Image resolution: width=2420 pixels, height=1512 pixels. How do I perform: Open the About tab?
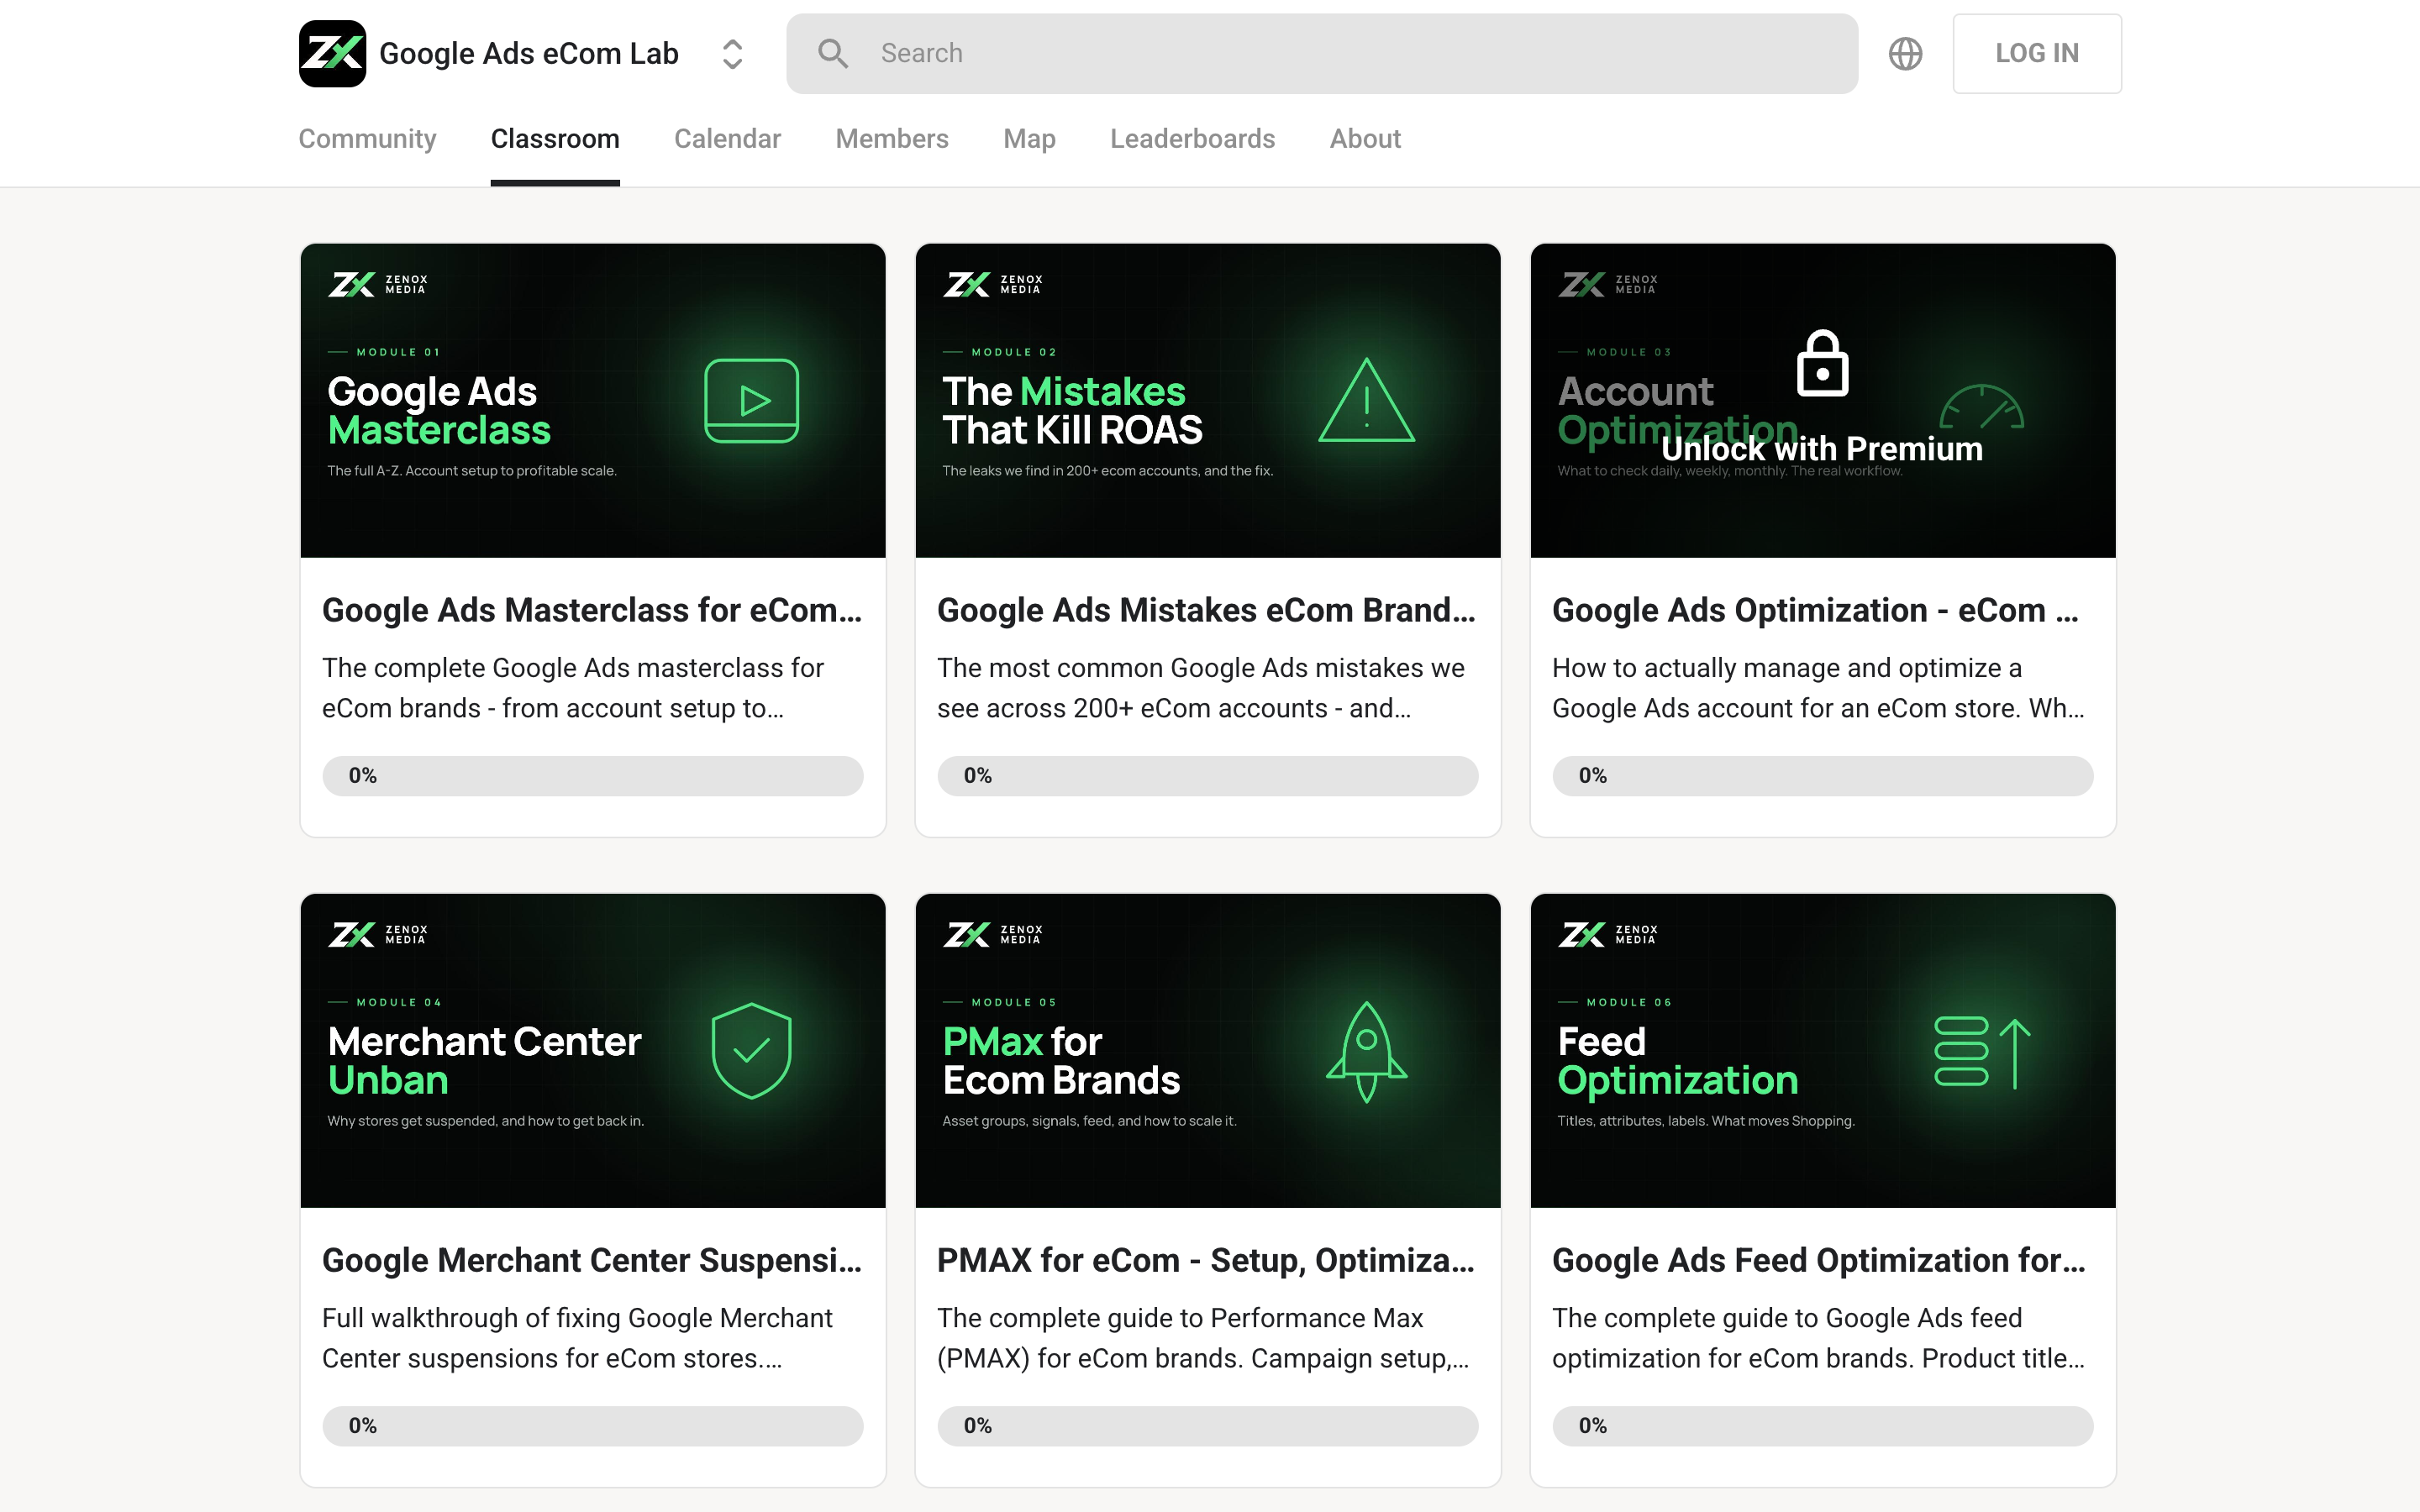pos(1365,139)
